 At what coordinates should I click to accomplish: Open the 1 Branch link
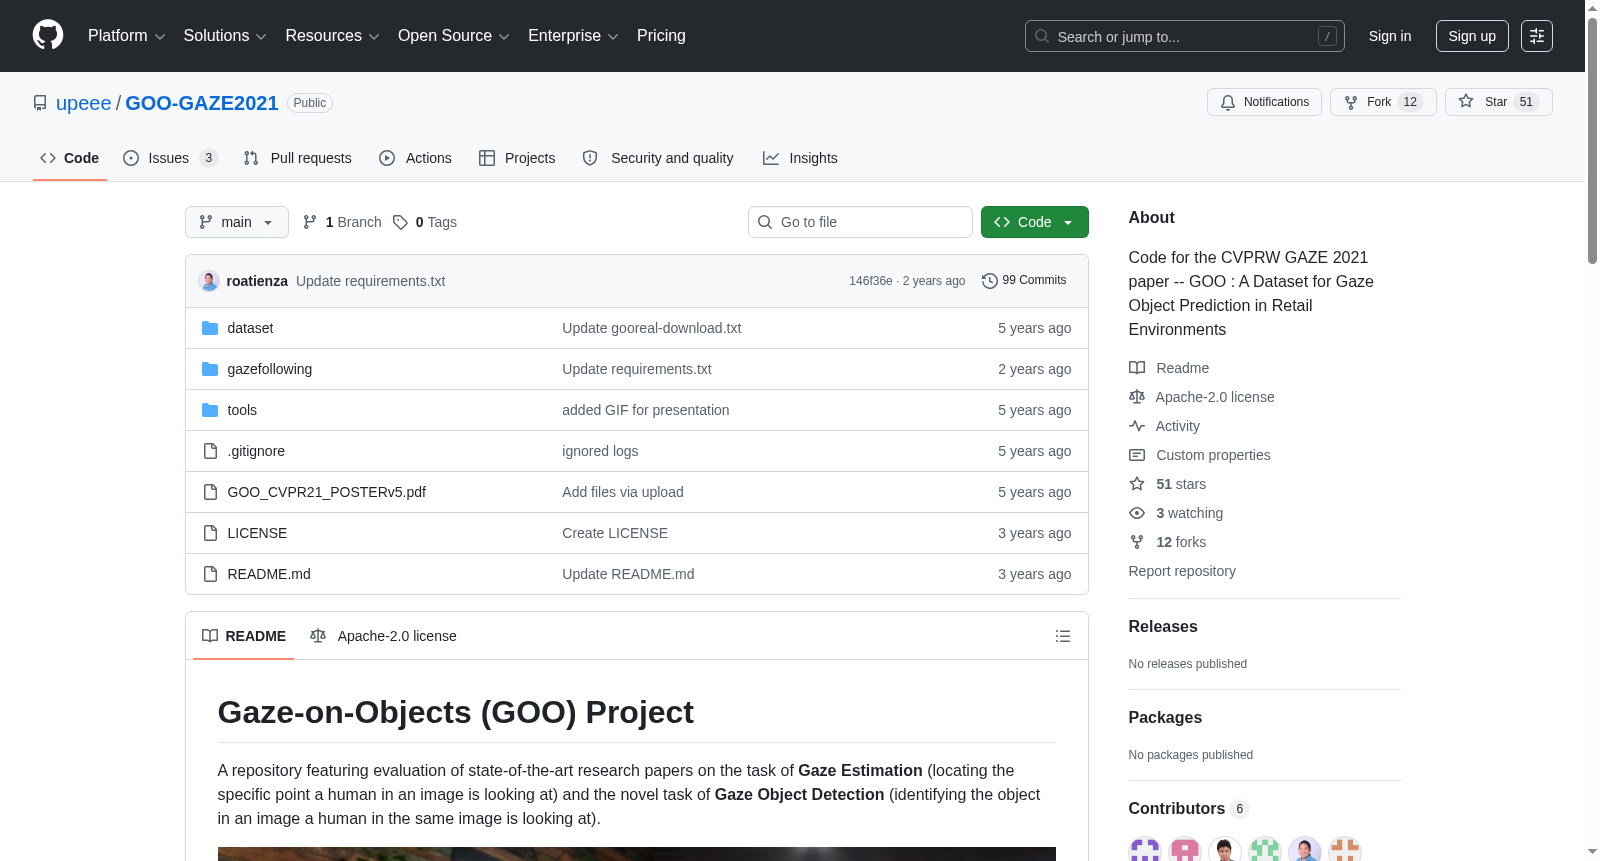342,222
